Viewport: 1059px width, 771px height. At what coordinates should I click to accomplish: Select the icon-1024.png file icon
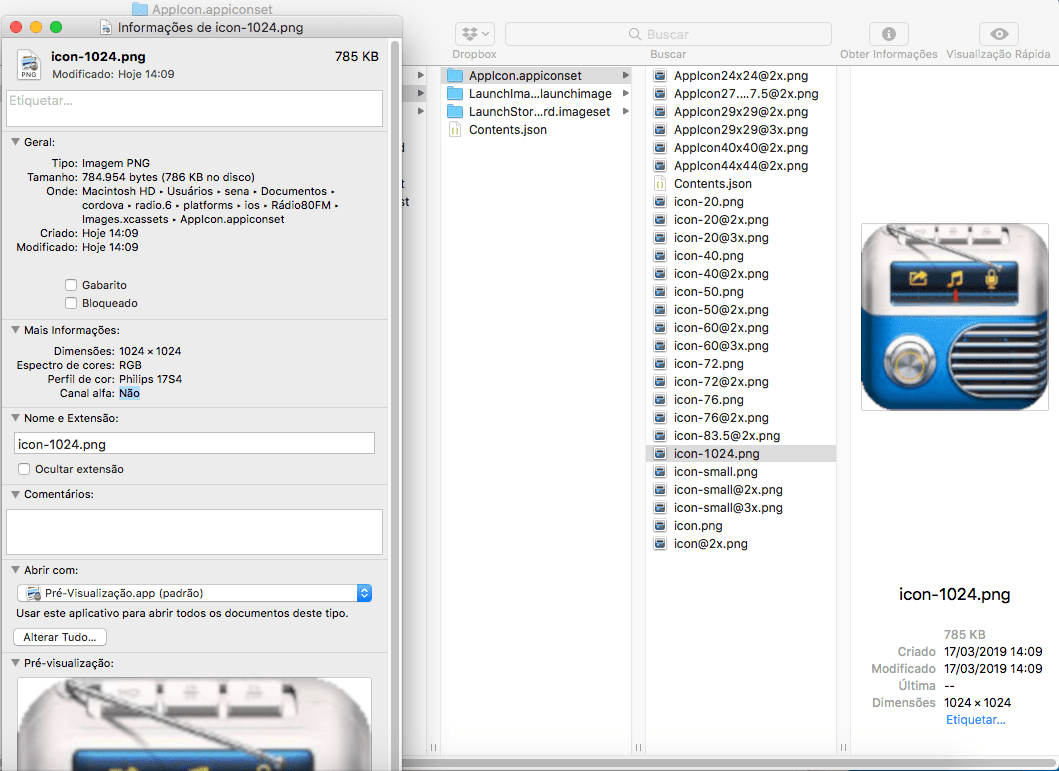point(660,453)
